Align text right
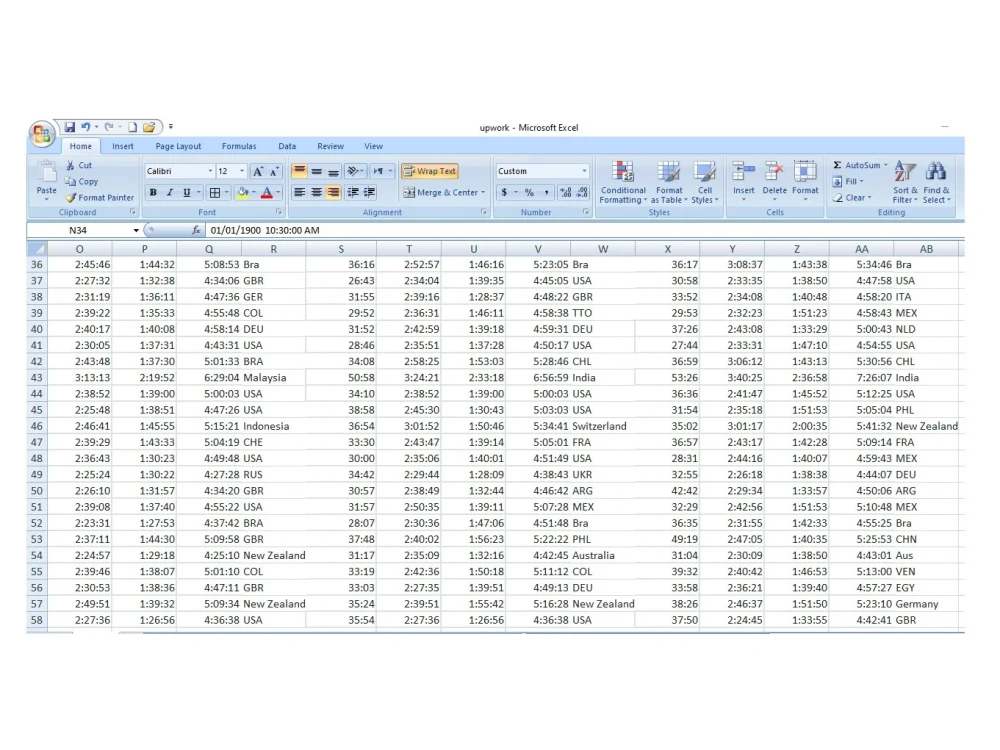 click(333, 193)
